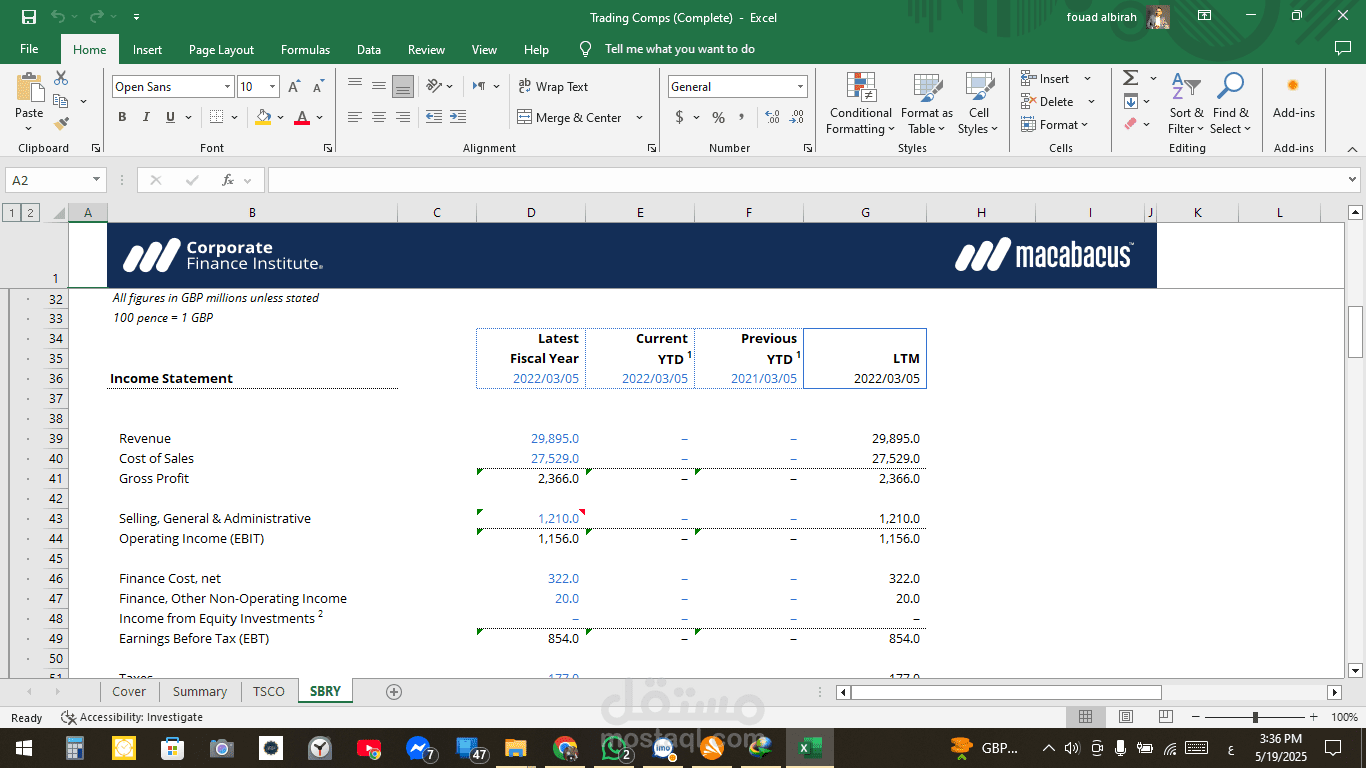Switch to Page Break Preview in status bar
Viewport: 1366px width, 768px height.
click(1165, 717)
